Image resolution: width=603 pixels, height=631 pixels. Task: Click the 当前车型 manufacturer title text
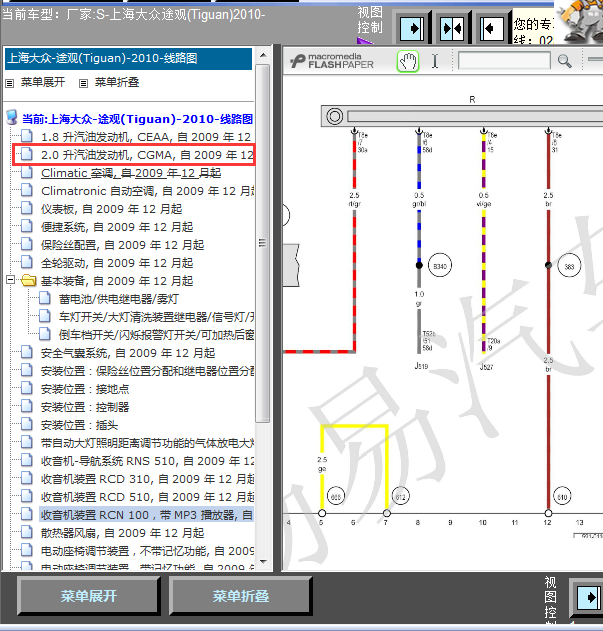tap(133, 15)
